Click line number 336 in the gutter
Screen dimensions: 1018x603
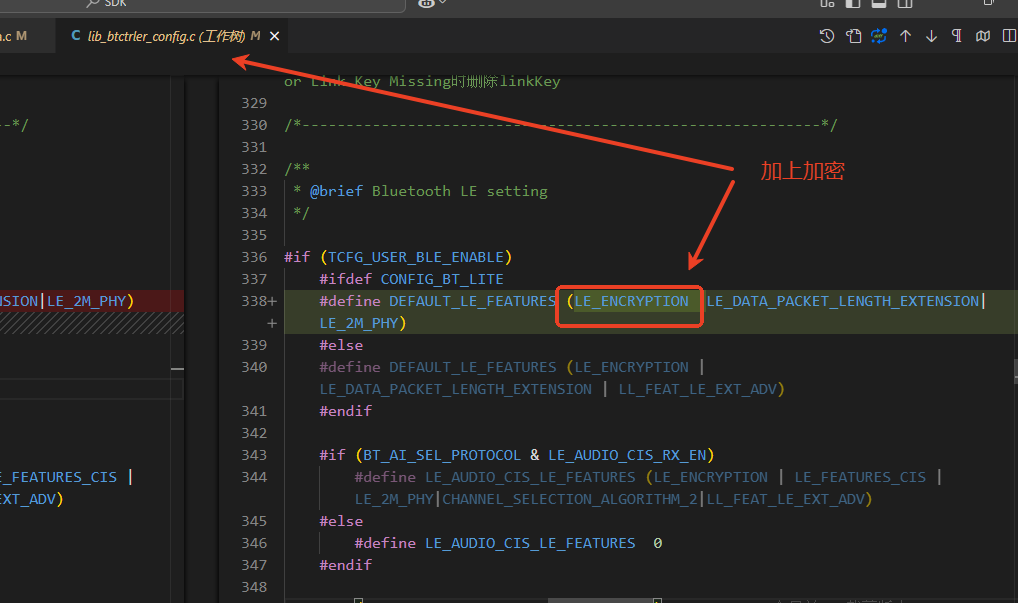pyautogui.click(x=254, y=257)
